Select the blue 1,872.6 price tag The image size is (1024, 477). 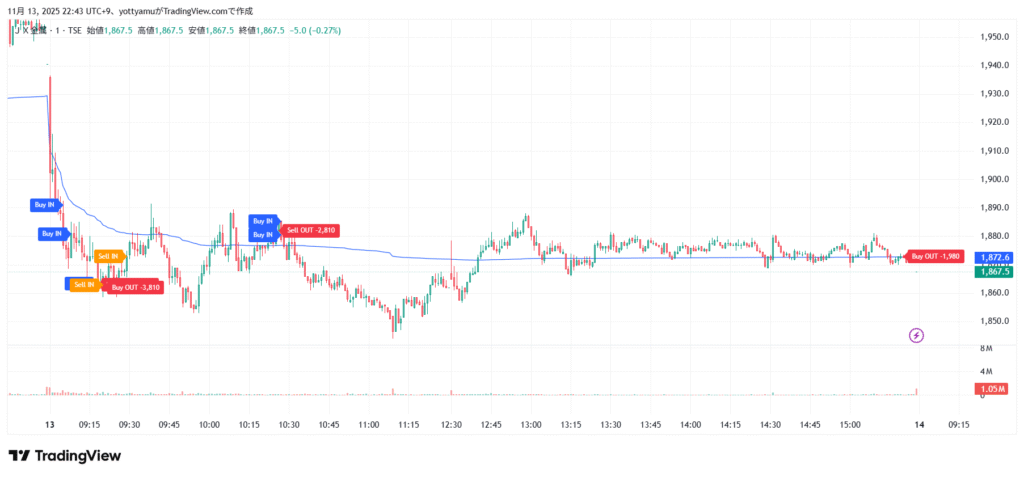click(x=995, y=258)
